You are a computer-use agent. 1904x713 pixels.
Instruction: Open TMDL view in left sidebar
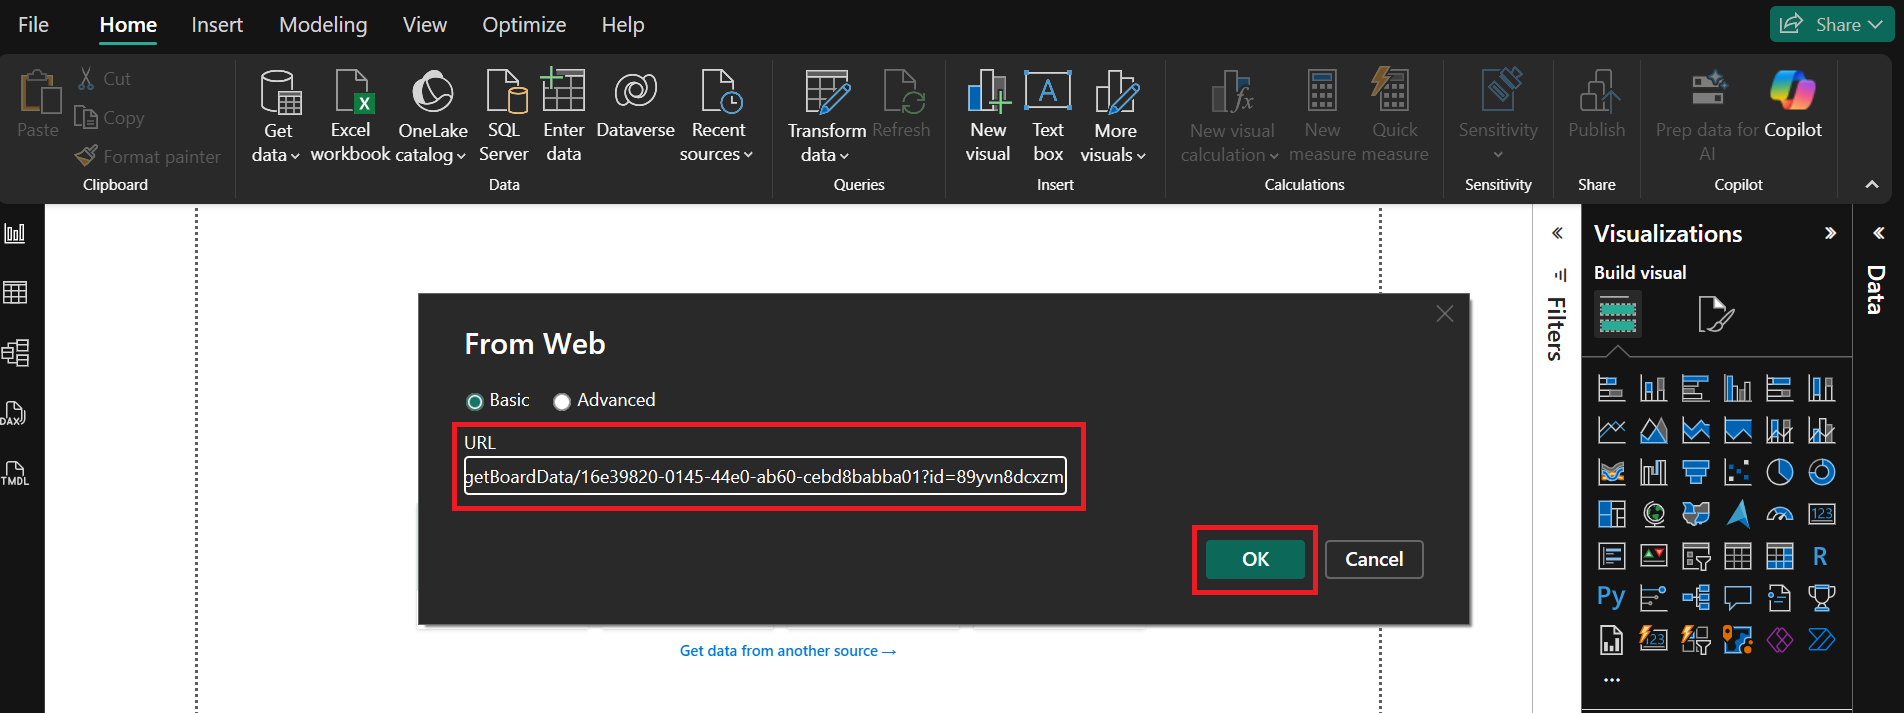click(x=15, y=473)
